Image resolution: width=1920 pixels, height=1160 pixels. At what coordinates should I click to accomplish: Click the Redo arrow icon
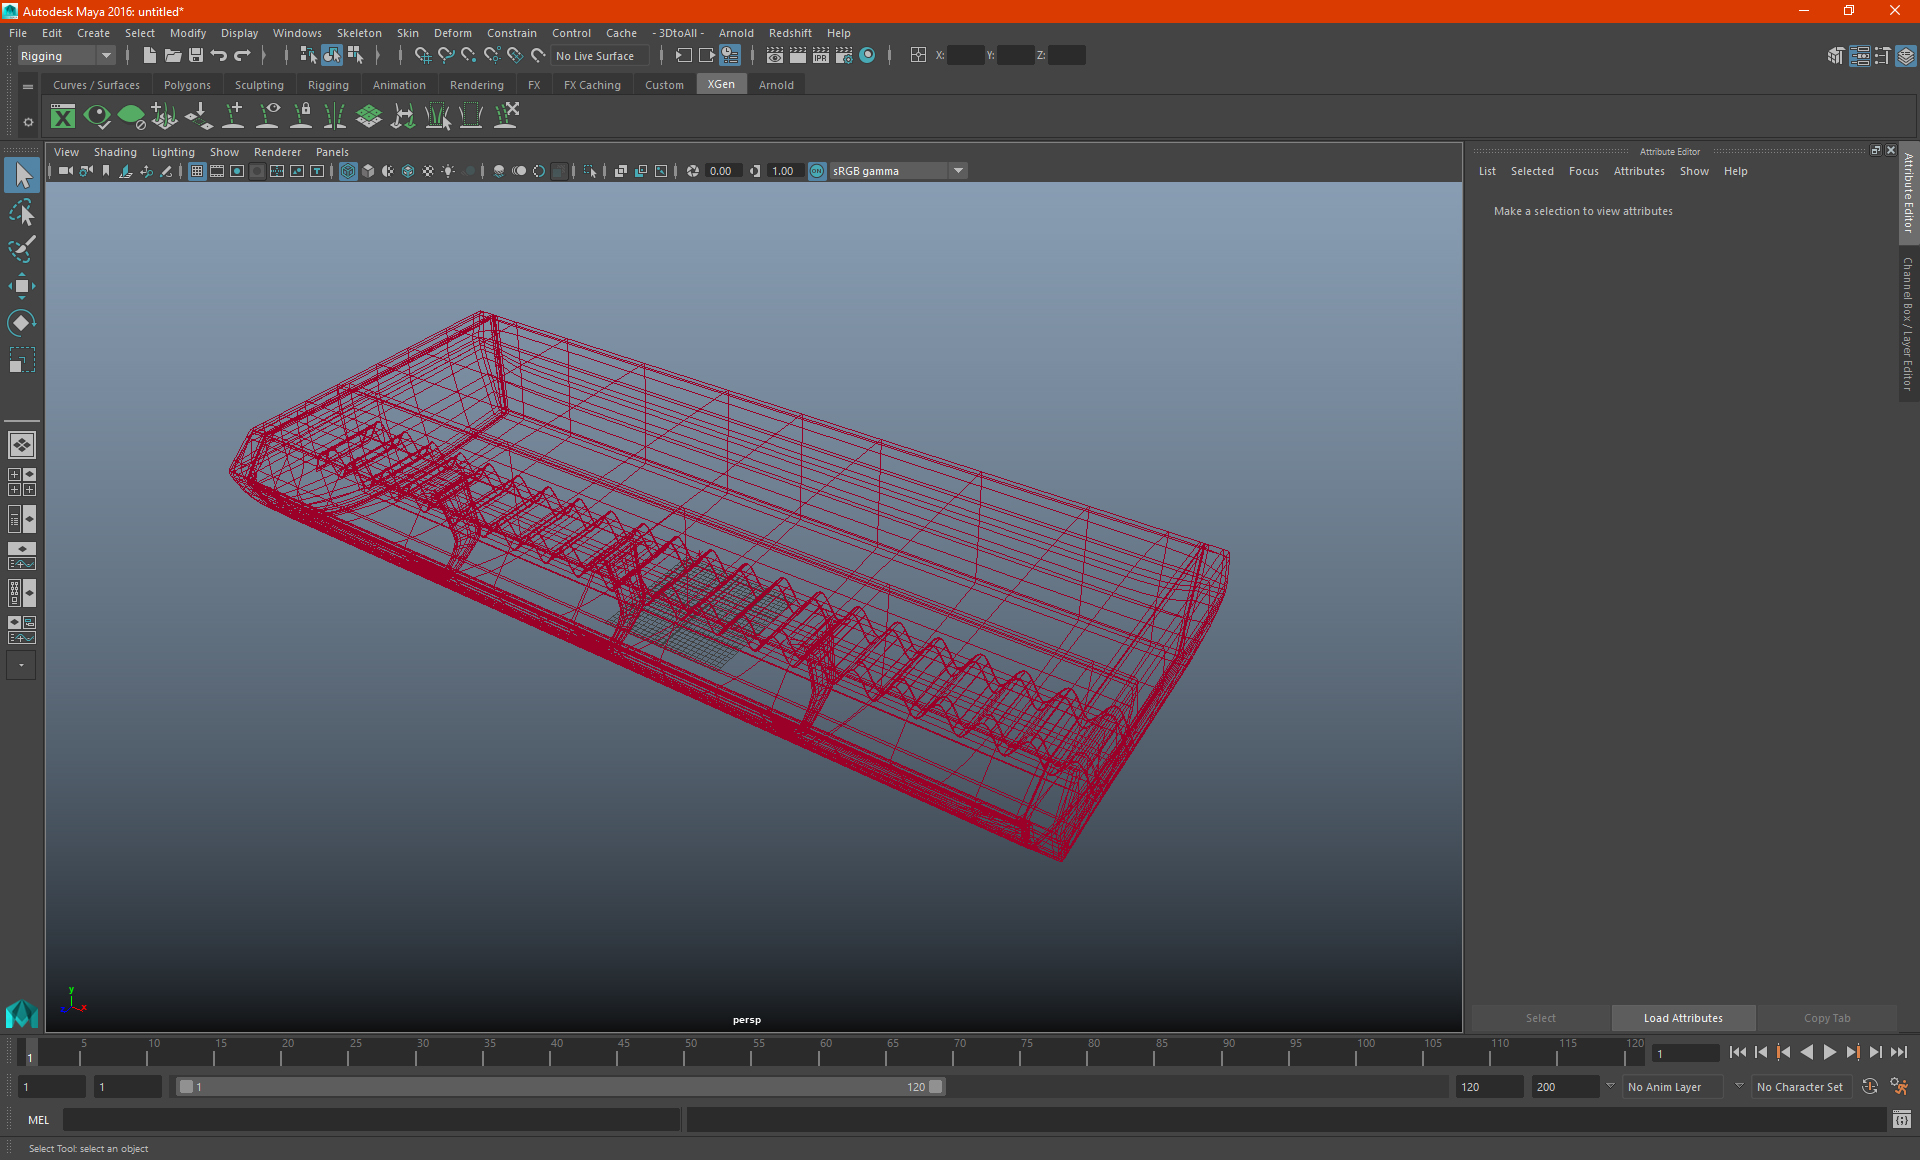click(242, 56)
